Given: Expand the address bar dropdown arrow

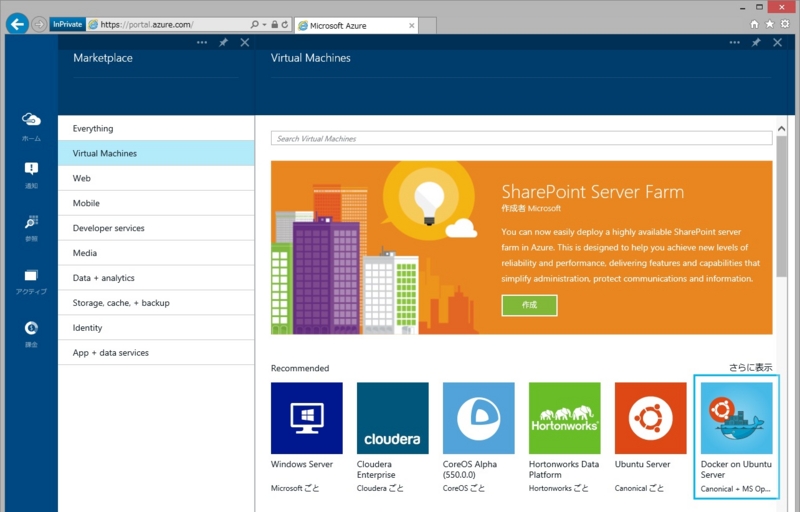Looking at the screenshot, I should pyautogui.click(x=264, y=24).
